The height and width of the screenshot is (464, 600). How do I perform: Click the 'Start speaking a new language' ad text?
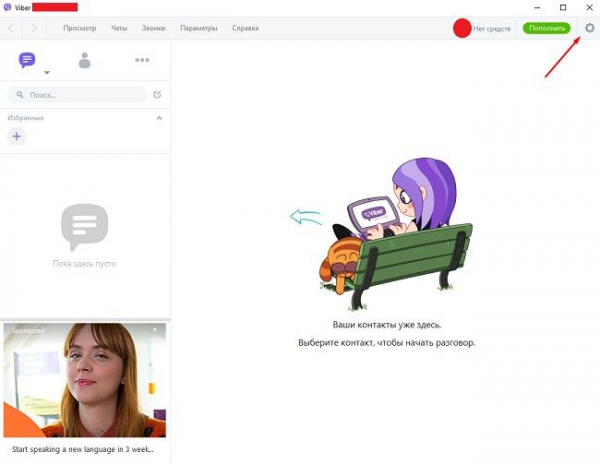tap(83, 449)
